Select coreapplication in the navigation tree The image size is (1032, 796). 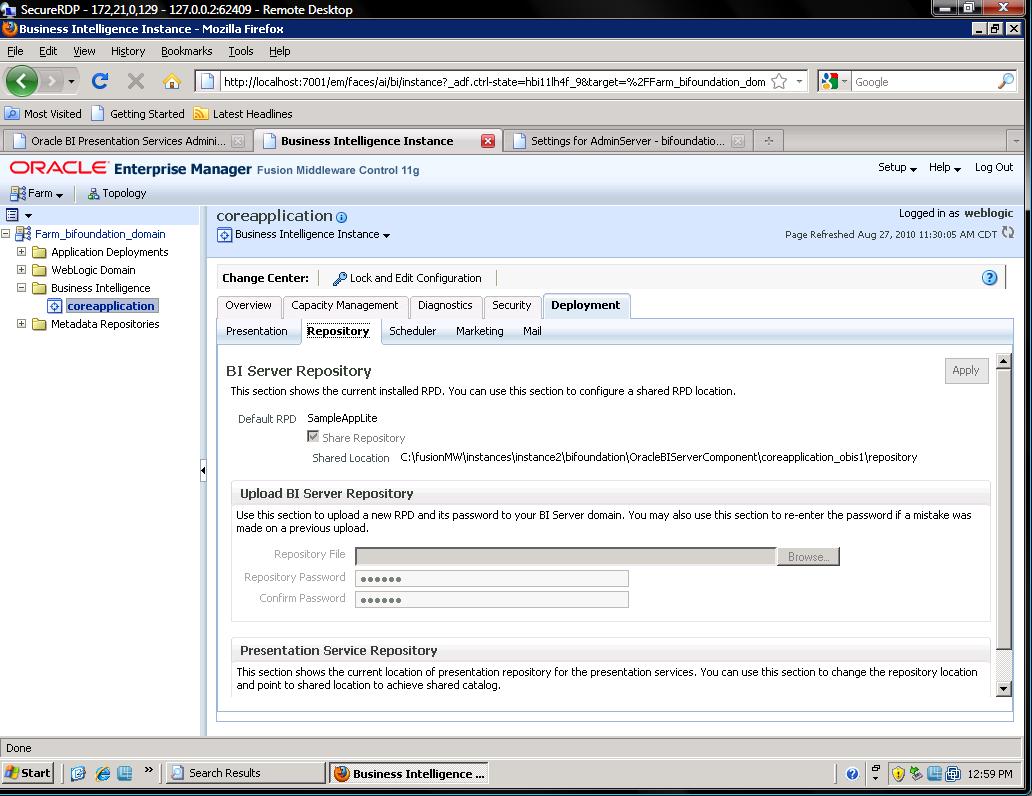(111, 306)
